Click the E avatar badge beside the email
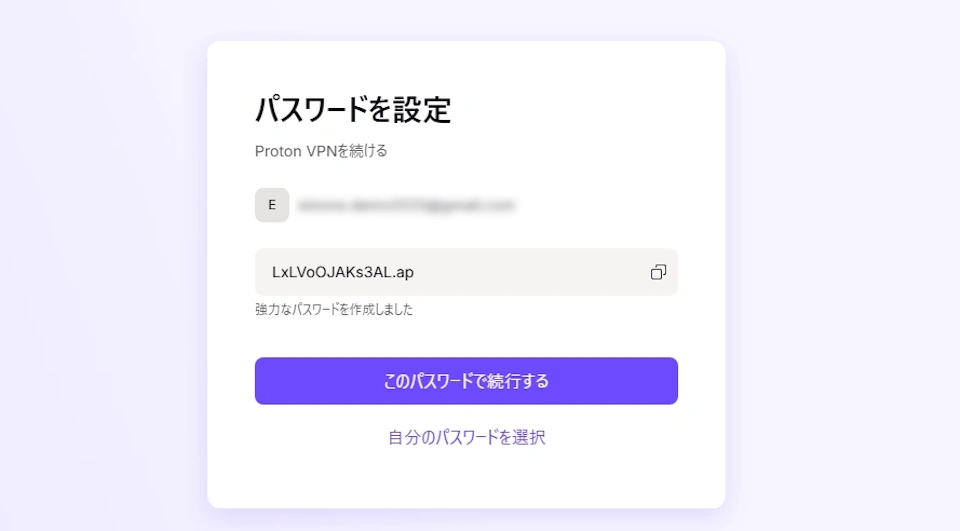The width and height of the screenshot is (960, 531). 272,205
